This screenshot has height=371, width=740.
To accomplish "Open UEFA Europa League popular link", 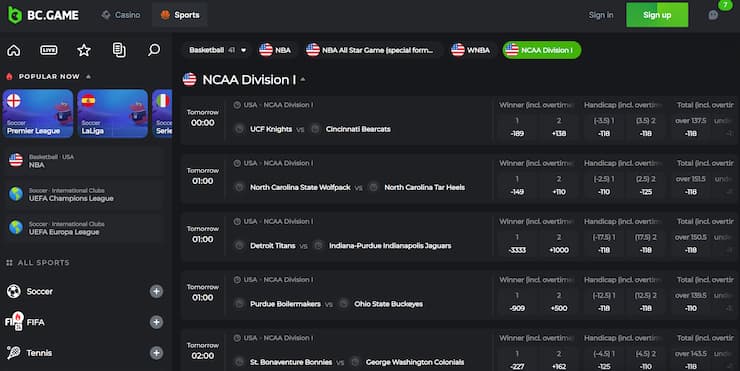I will (84, 228).
